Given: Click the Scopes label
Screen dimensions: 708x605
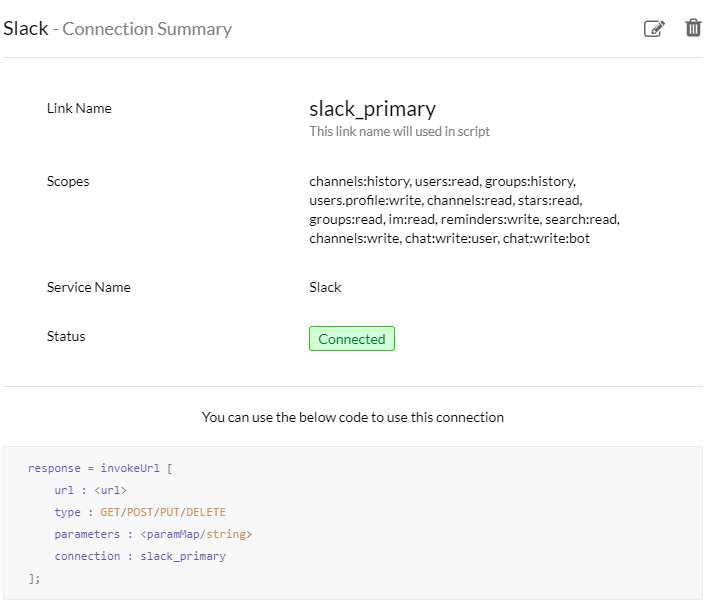Looking at the screenshot, I should click(x=68, y=182).
